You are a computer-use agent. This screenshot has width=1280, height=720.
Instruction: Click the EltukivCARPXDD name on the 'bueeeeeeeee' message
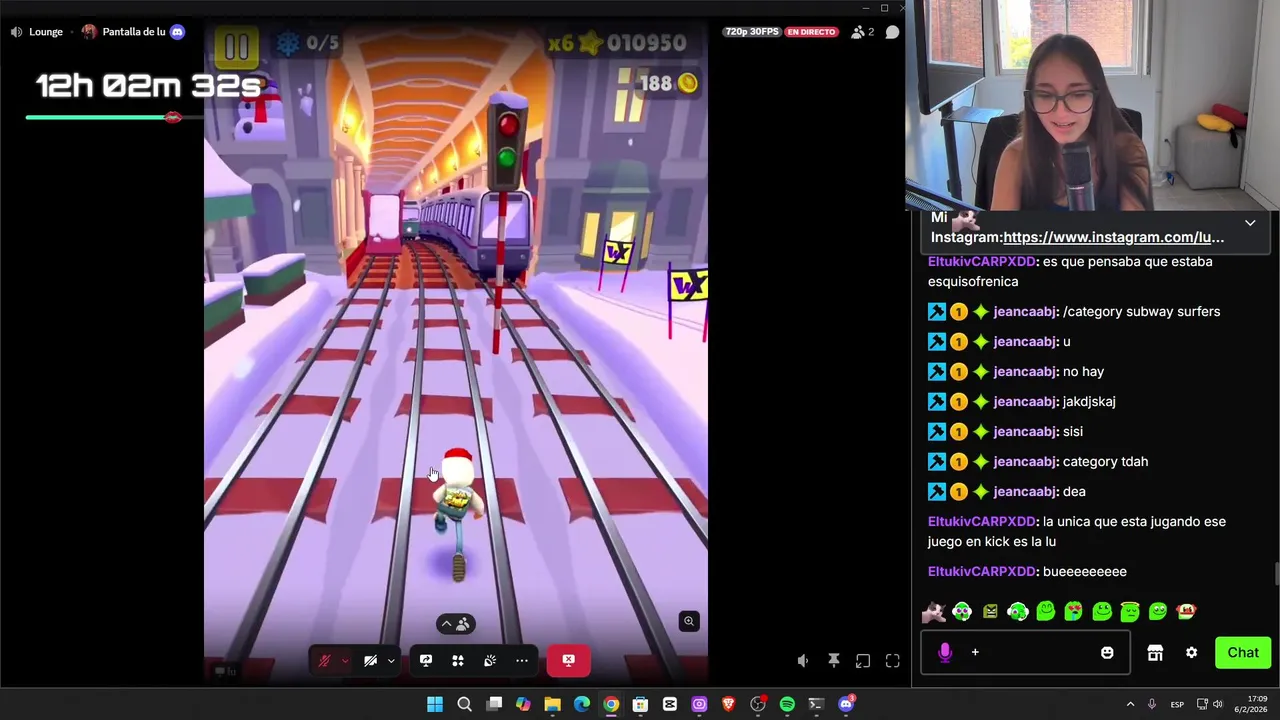click(x=982, y=571)
